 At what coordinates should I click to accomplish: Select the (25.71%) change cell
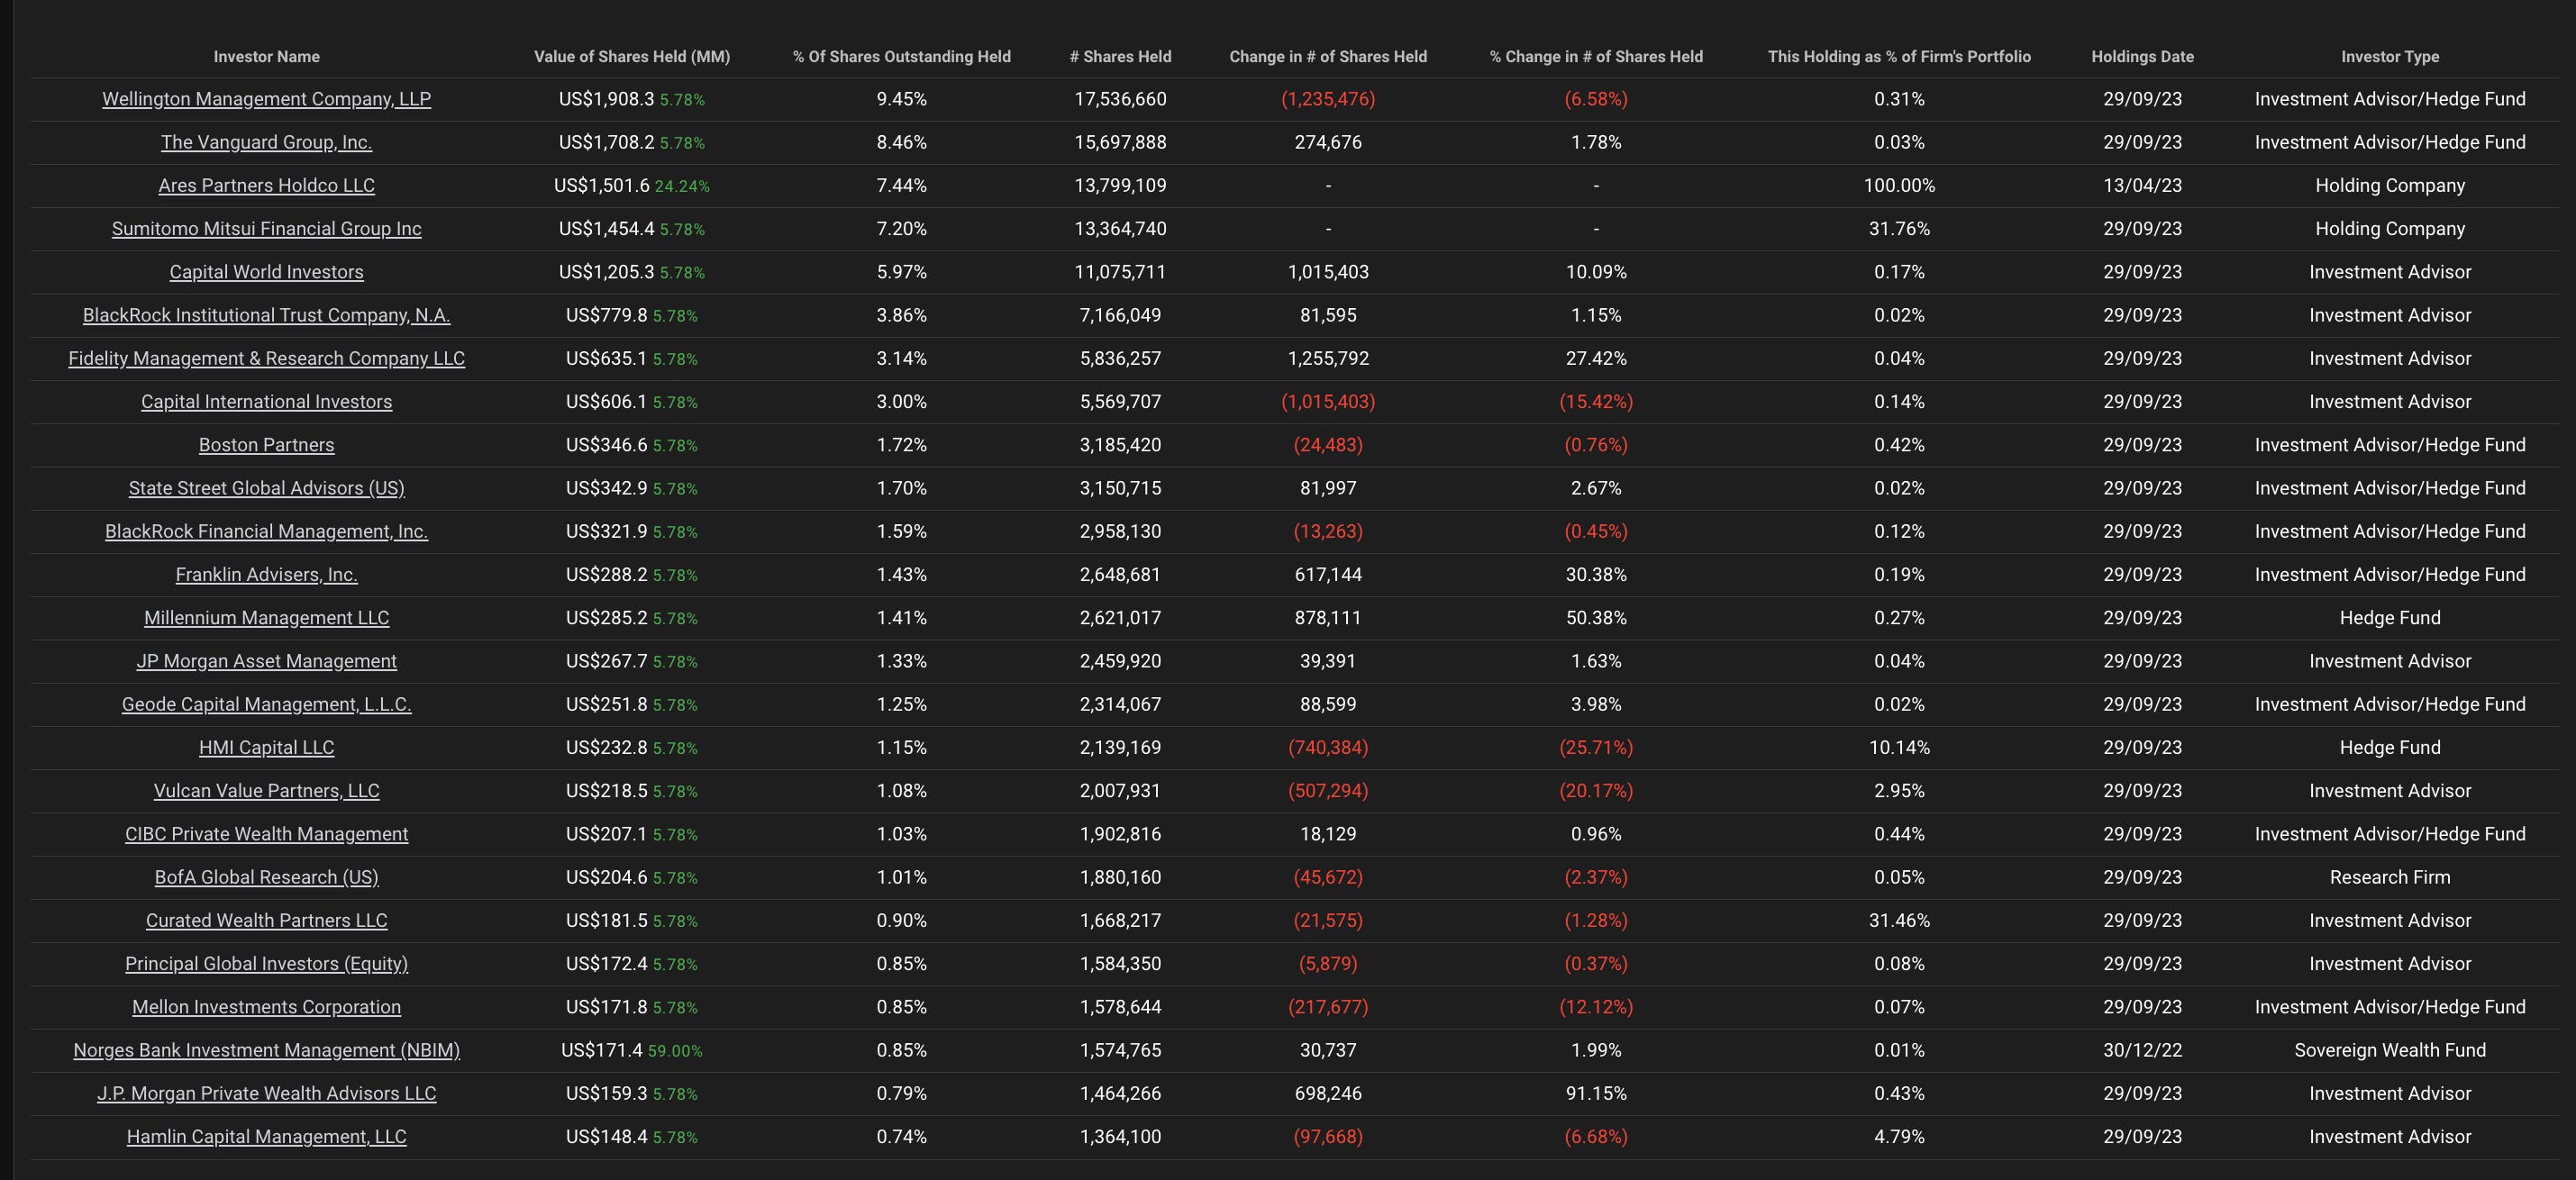coord(1596,747)
